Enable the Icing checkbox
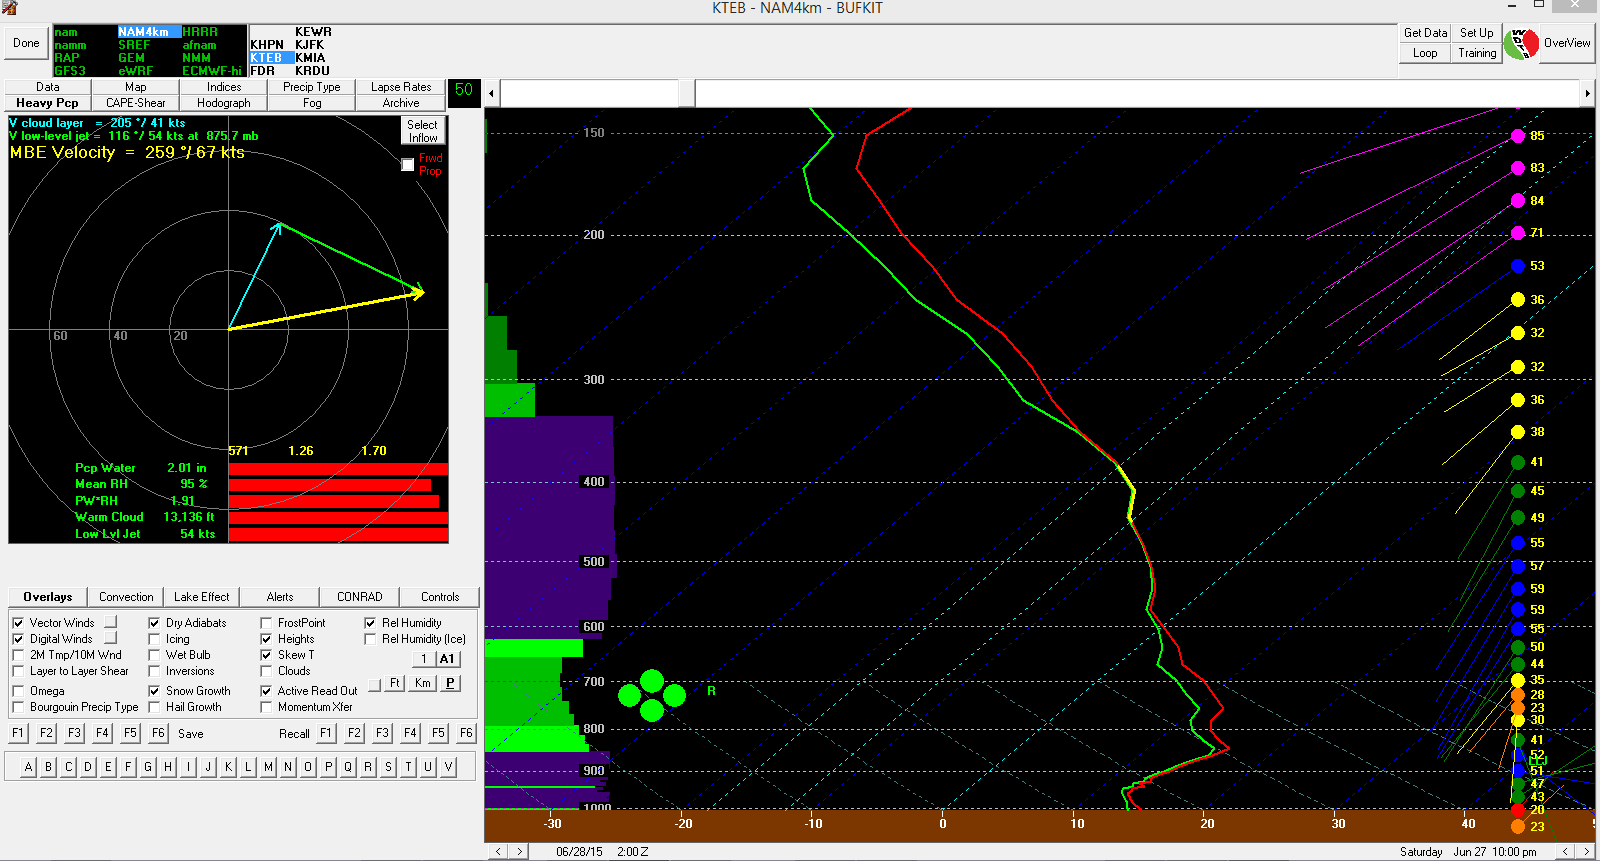1600x861 pixels. coord(154,639)
